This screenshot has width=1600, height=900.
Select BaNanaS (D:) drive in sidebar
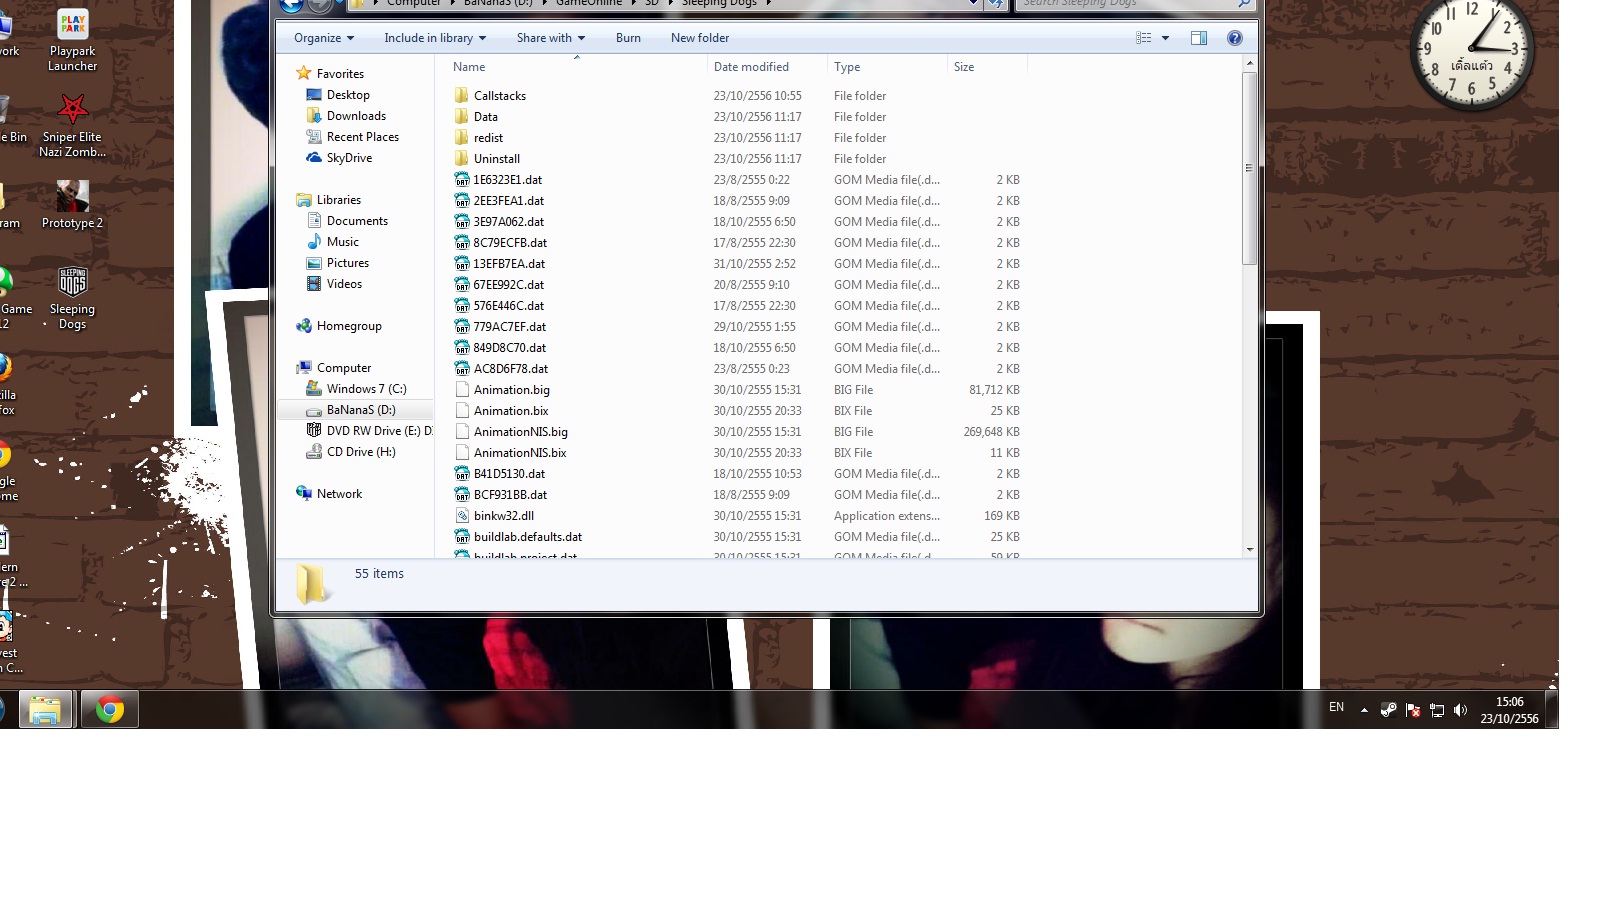pos(360,410)
